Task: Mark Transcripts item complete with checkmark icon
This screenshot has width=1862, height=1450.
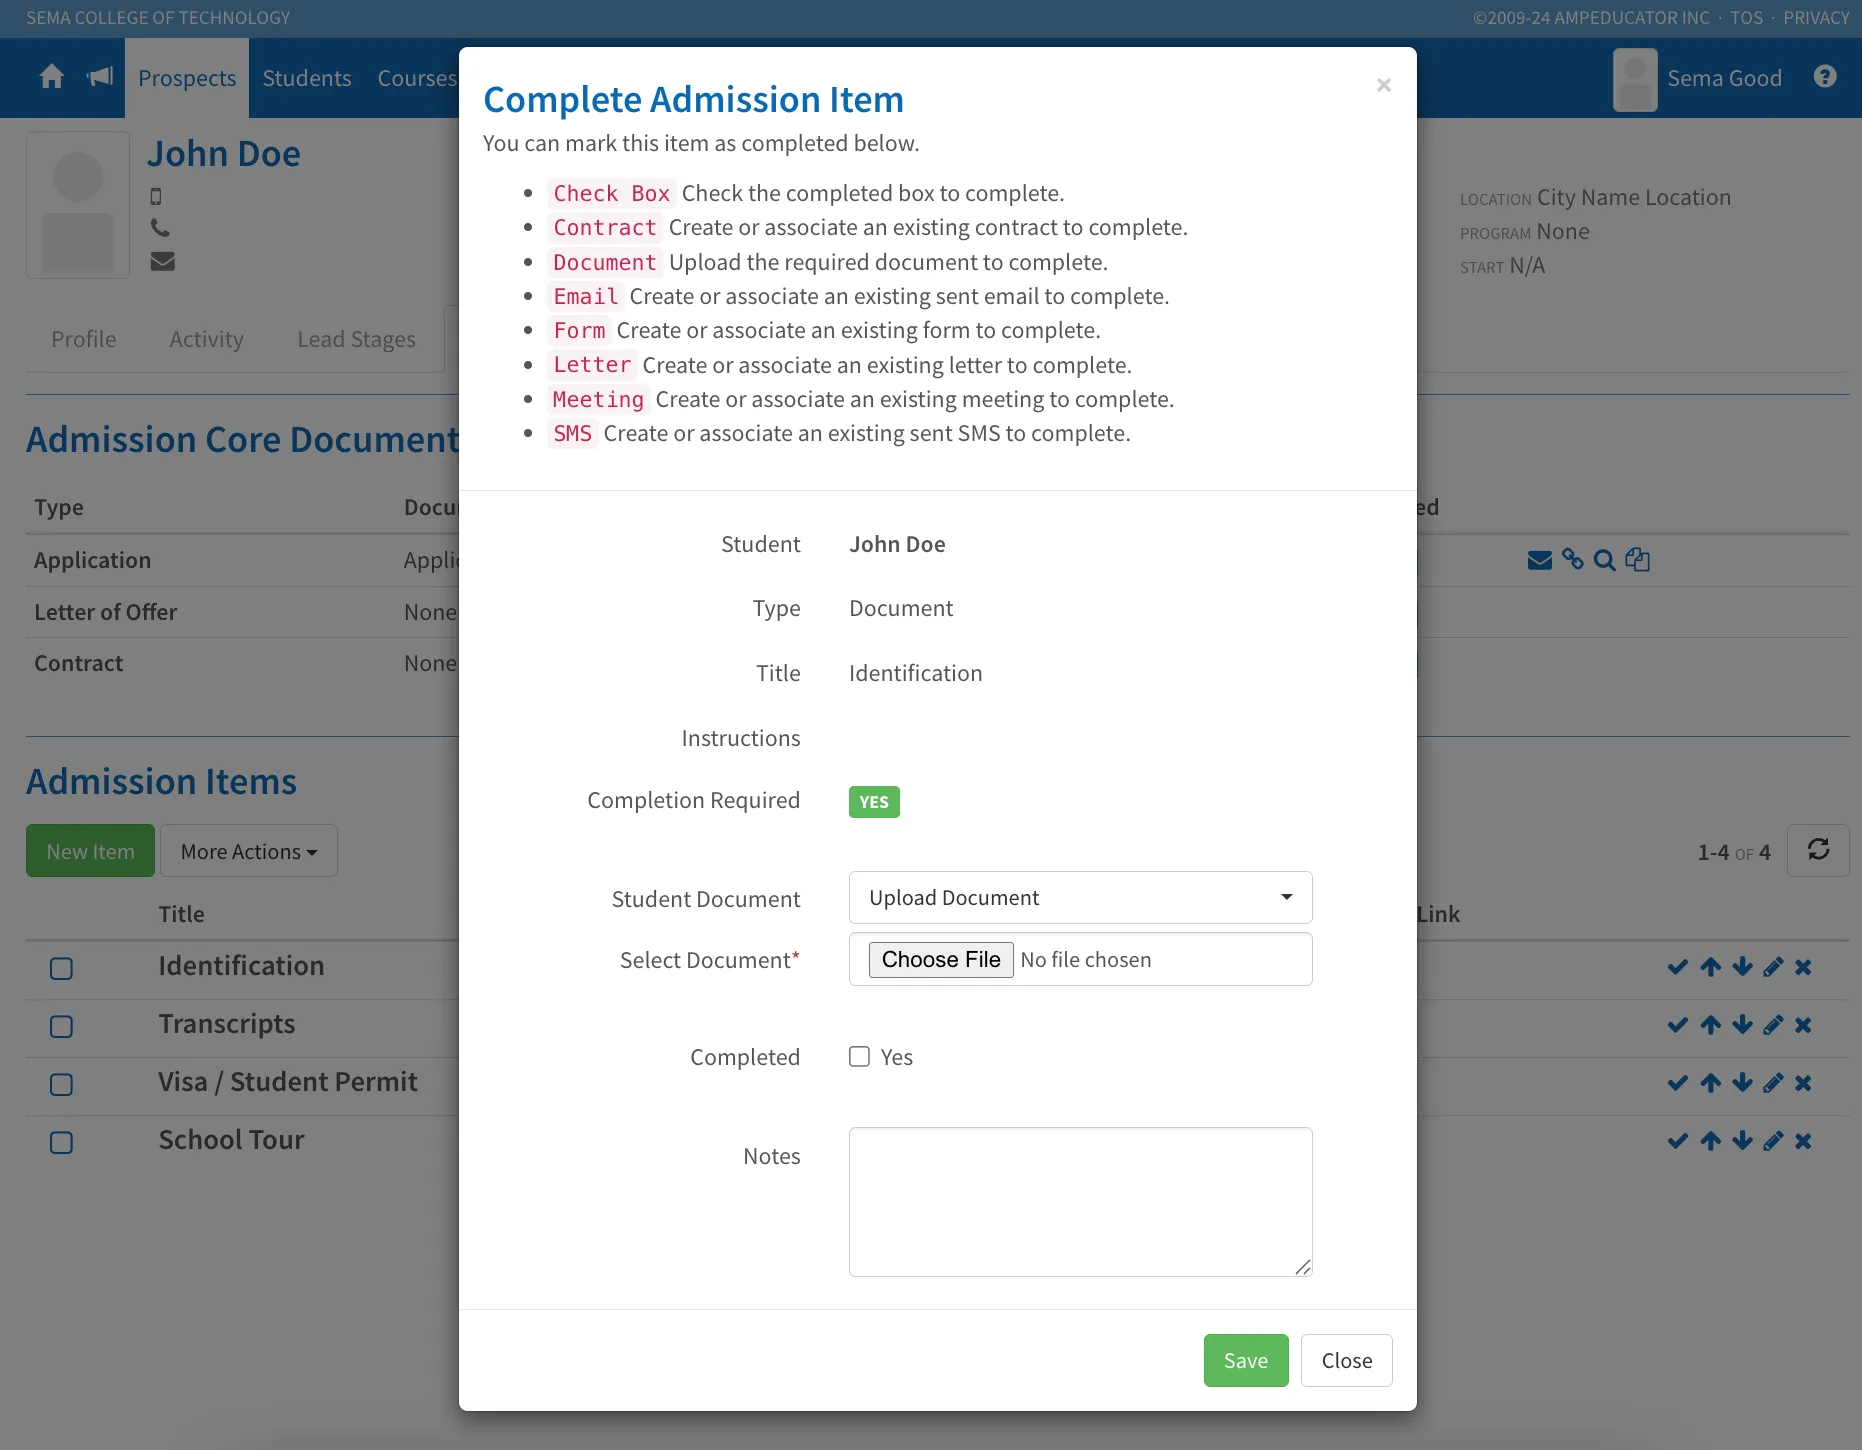Action: (1678, 1025)
